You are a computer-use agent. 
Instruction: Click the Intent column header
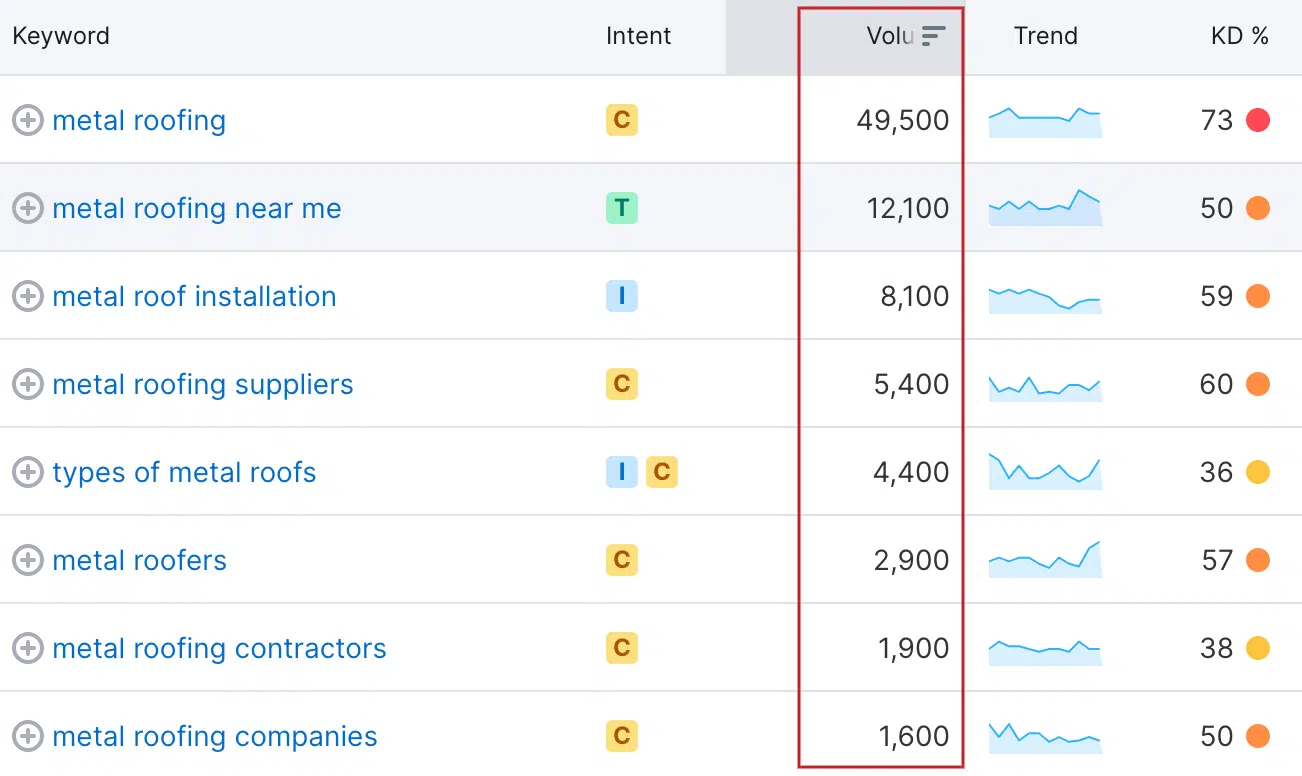tap(638, 37)
